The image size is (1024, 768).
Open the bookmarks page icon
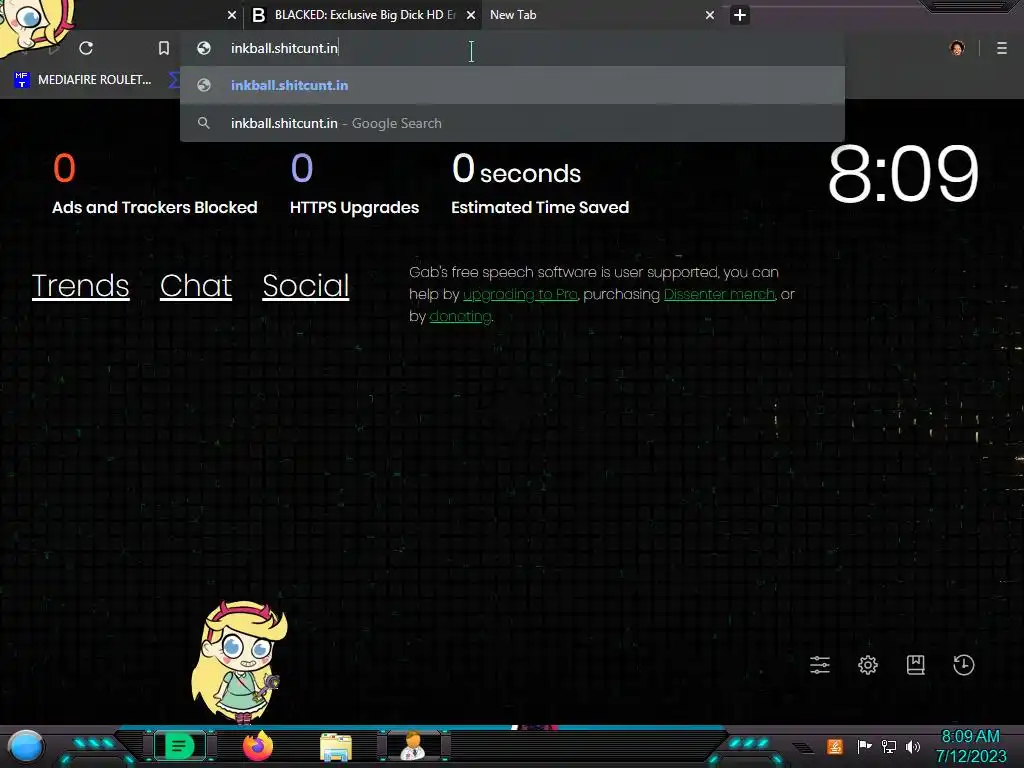point(916,665)
